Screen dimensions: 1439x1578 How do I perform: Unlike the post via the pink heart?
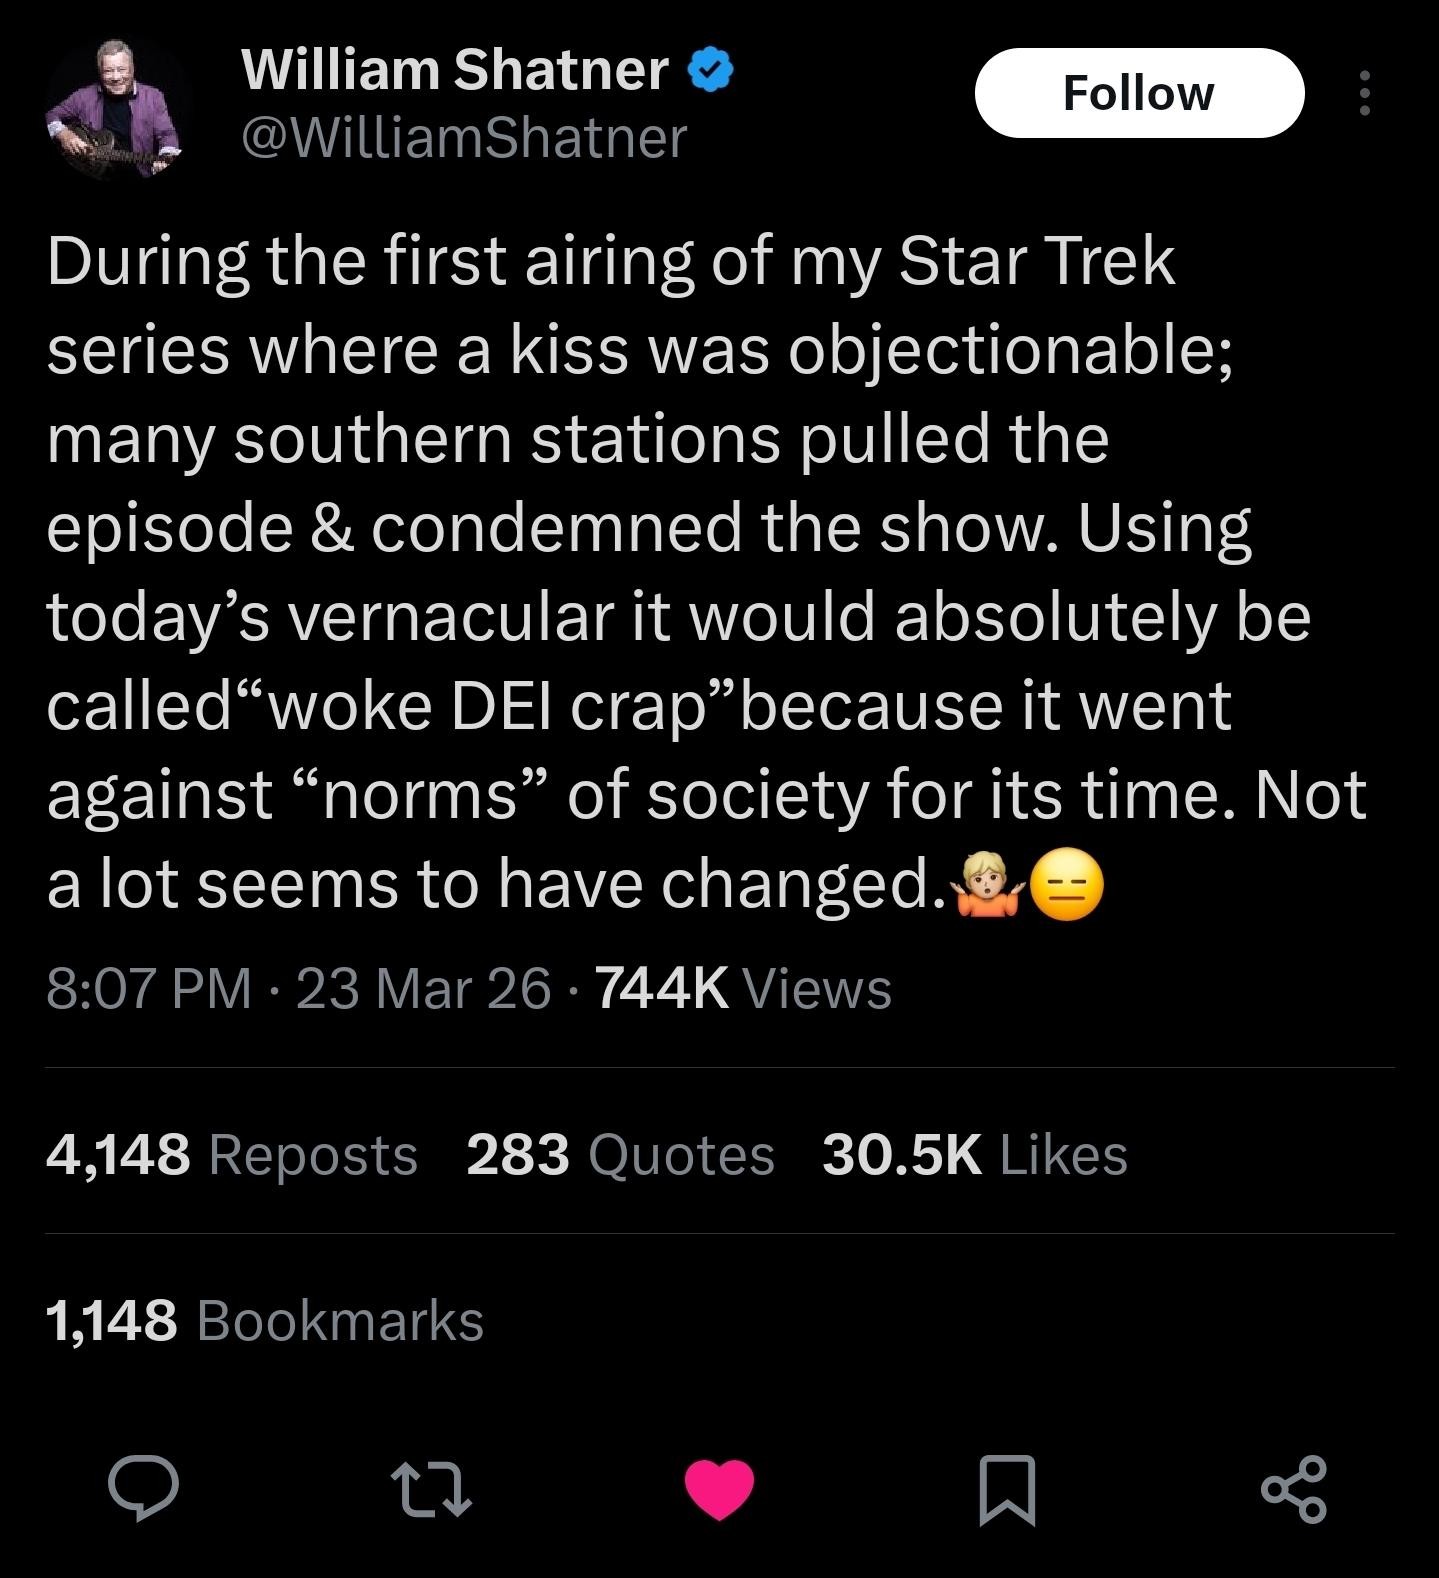tap(719, 1489)
